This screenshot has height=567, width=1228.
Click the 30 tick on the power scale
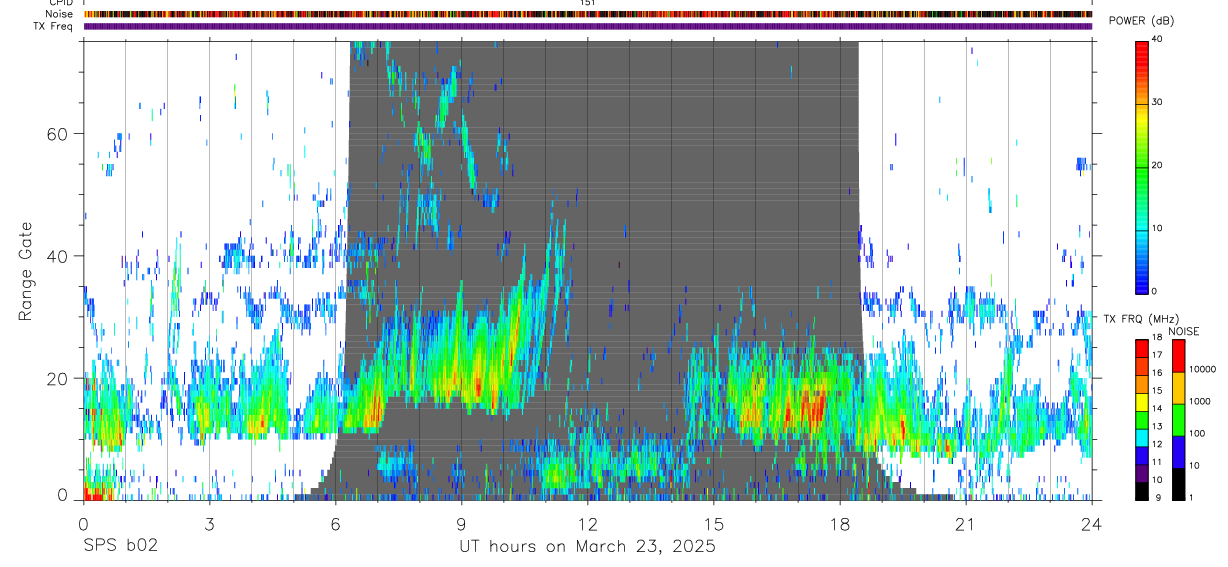click(1157, 102)
